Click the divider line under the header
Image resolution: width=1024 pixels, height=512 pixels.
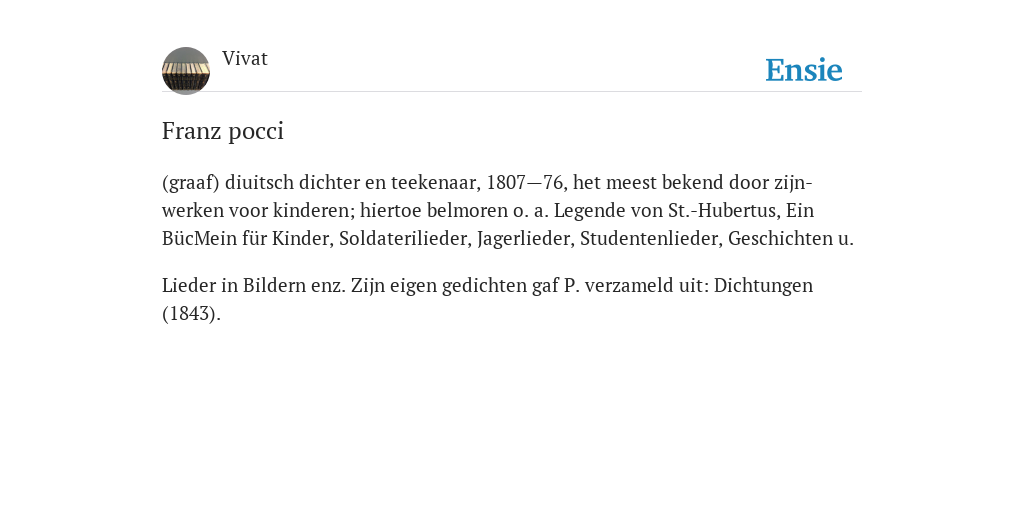point(512,91)
